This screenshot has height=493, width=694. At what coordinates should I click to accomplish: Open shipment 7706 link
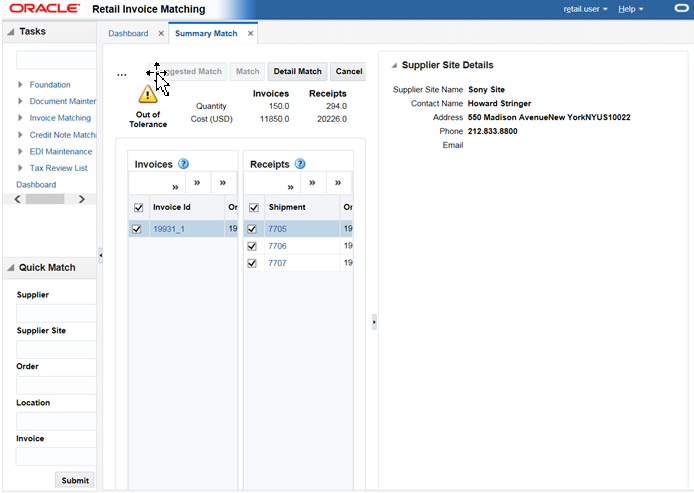(277, 246)
